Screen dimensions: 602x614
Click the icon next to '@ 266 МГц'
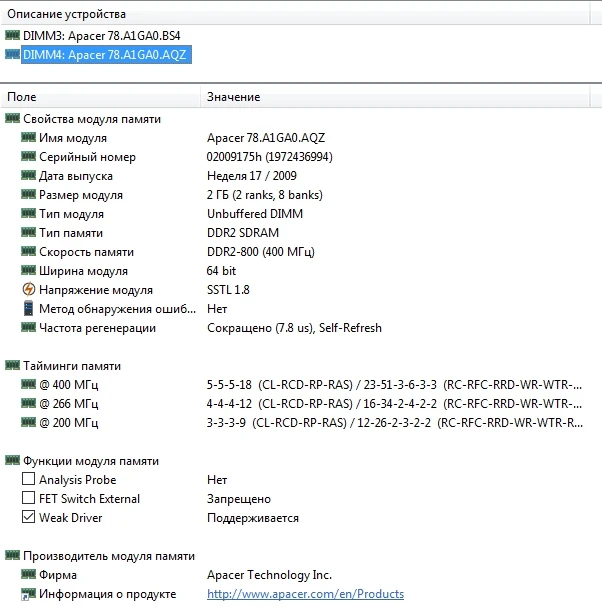(28, 403)
